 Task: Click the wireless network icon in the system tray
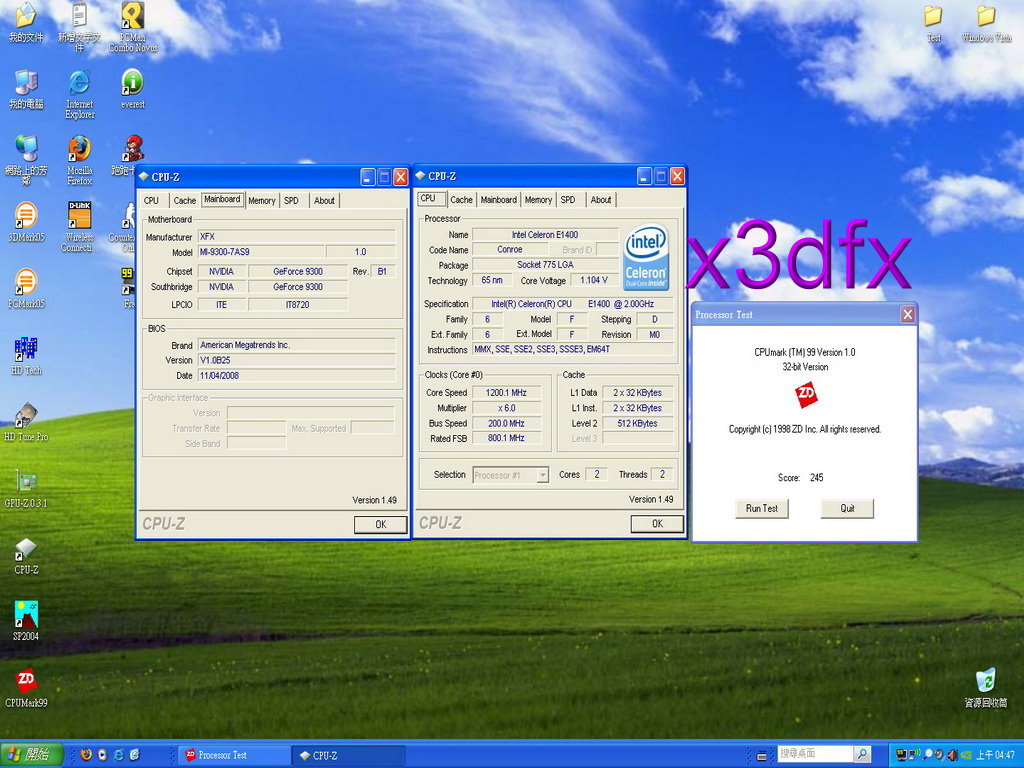pos(915,755)
